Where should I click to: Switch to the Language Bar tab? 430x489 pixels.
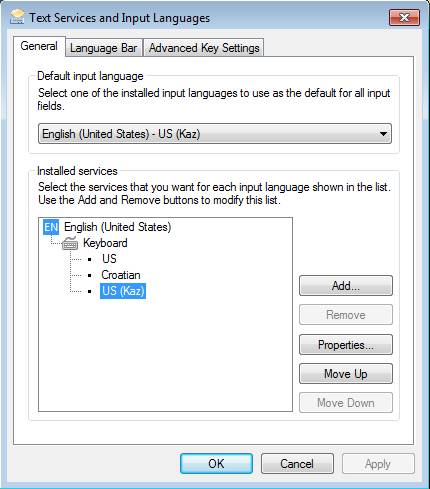(x=104, y=48)
